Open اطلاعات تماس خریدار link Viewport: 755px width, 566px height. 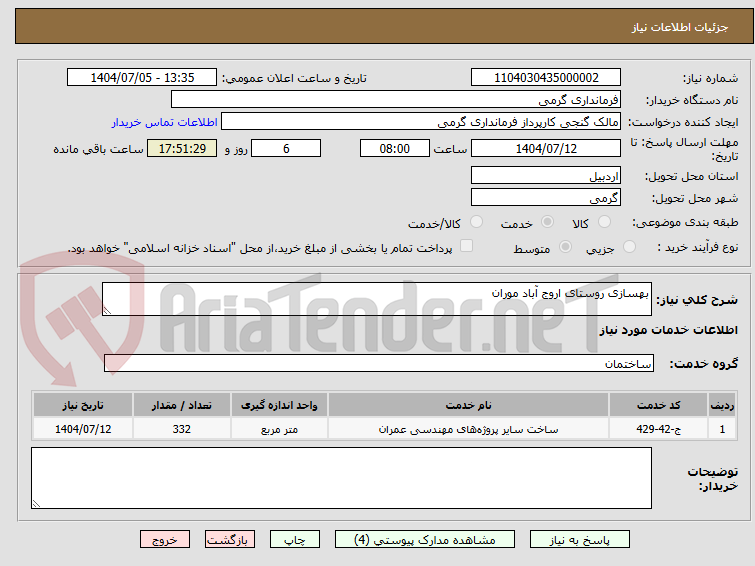(x=165, y=122)
